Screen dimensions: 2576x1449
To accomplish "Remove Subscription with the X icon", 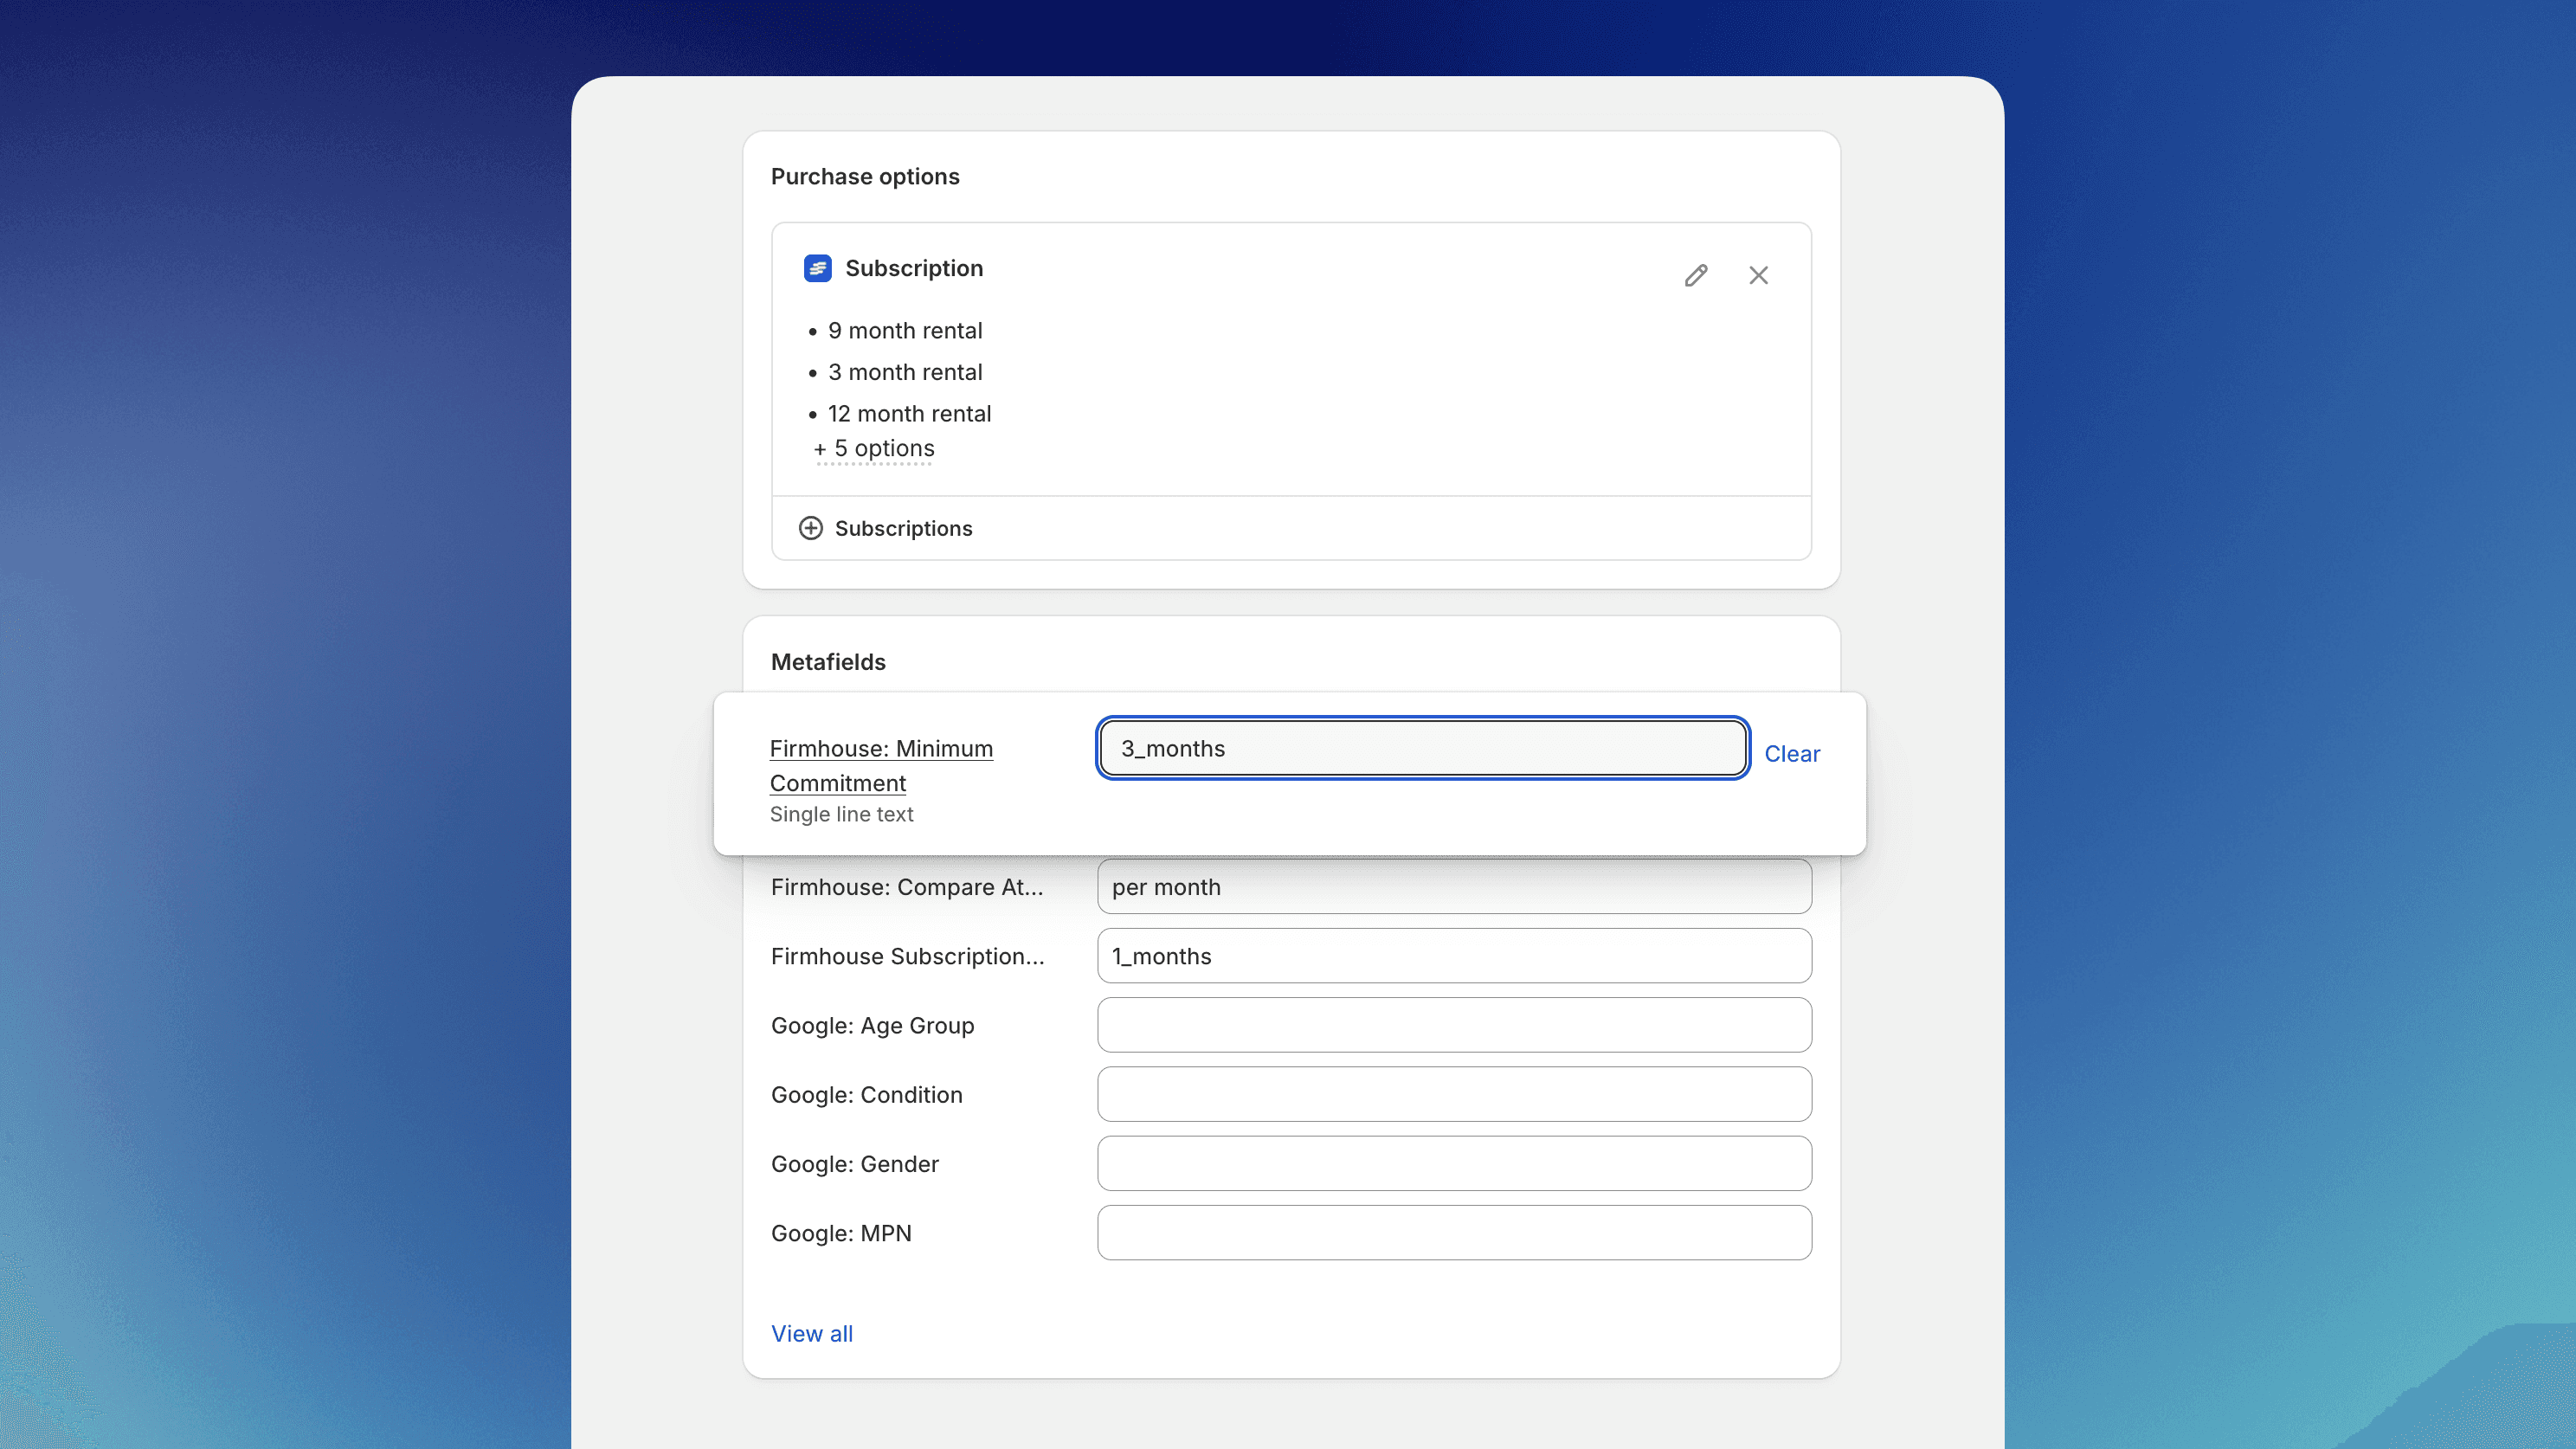I will 1758,275.
